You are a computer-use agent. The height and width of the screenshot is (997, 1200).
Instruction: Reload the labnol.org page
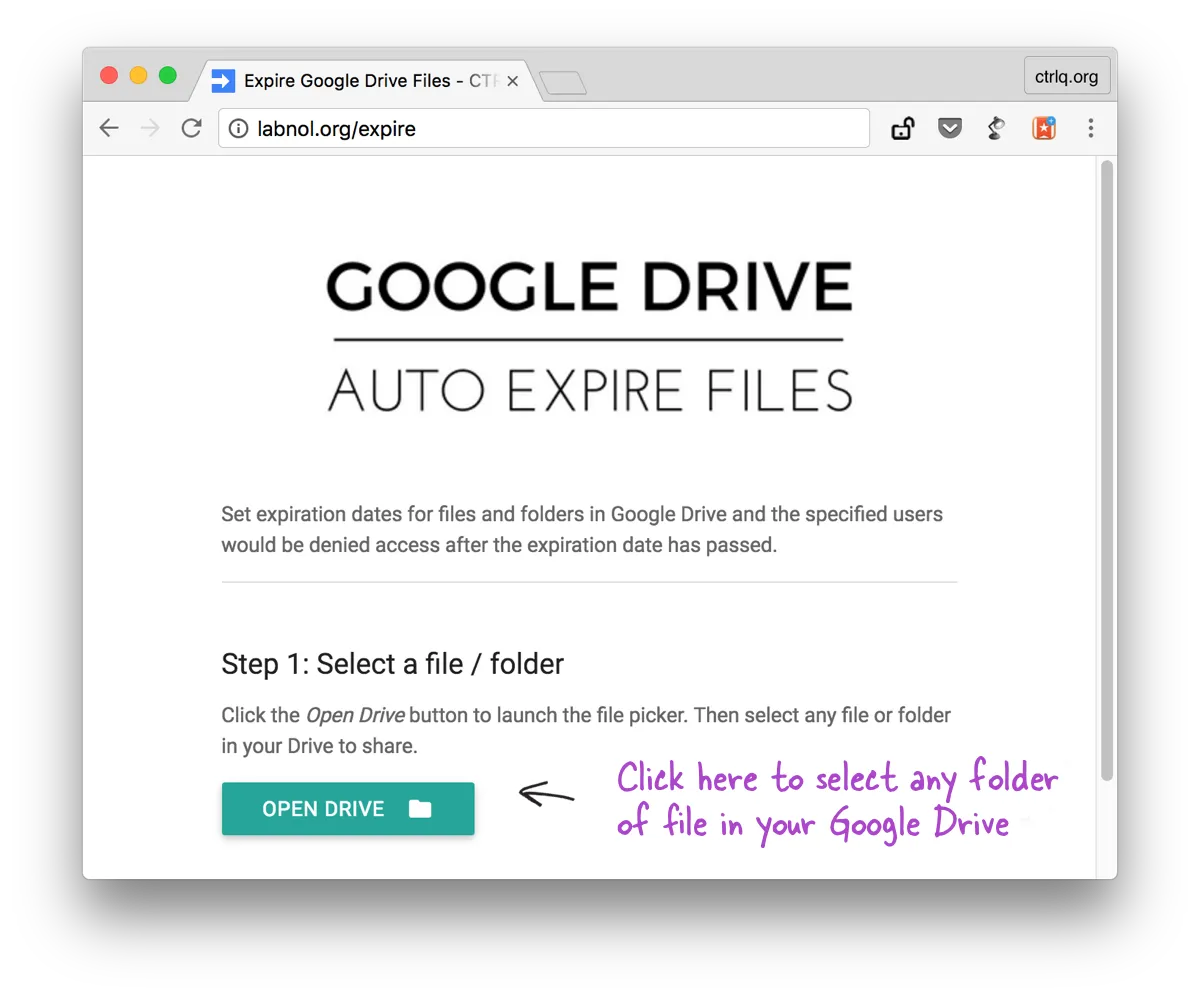coord(191,128)
